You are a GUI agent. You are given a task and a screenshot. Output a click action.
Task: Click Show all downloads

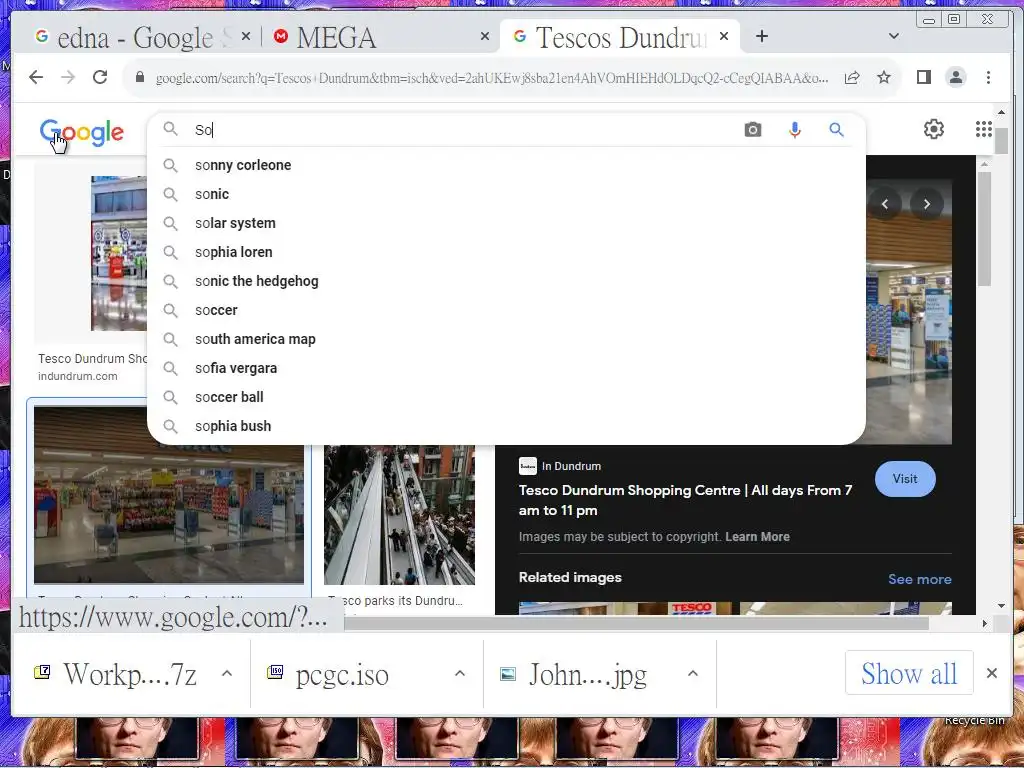coord(908,673)
